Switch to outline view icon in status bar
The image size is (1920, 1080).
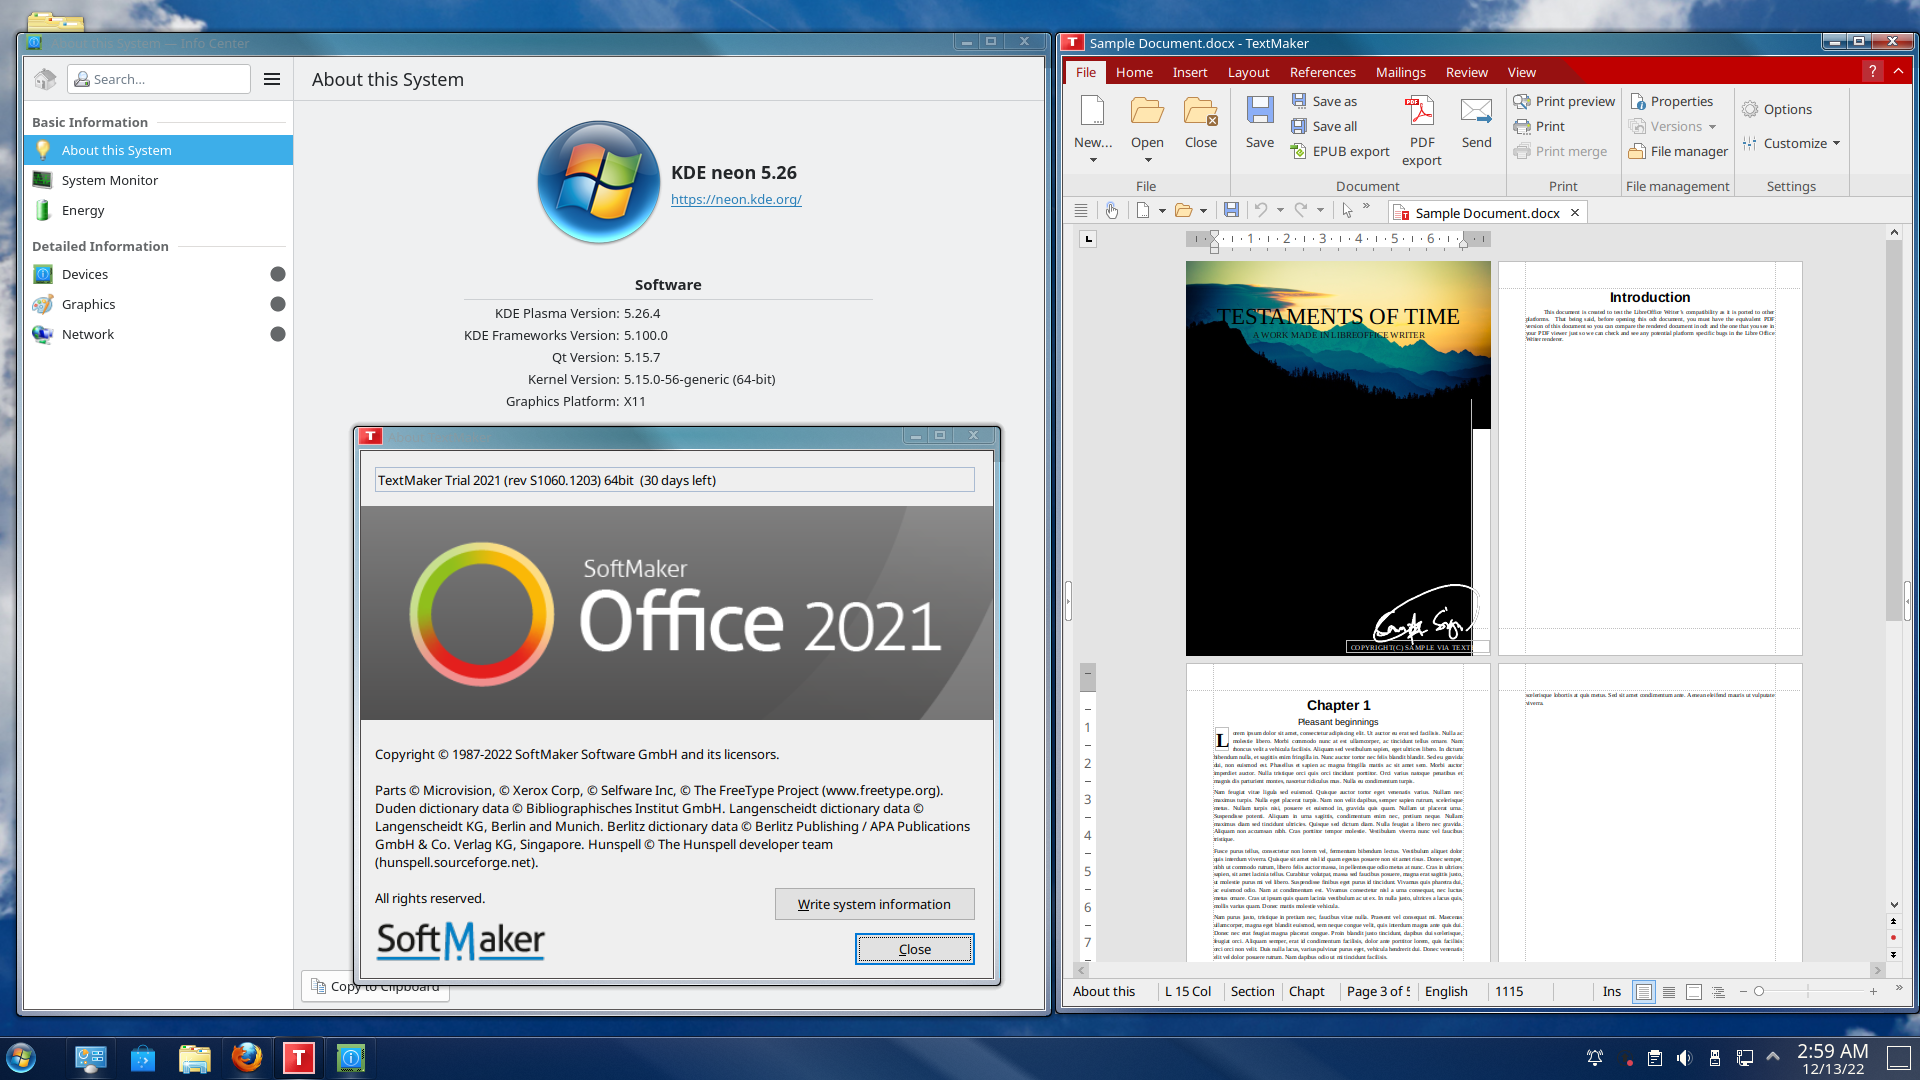tap(1719, 992)
